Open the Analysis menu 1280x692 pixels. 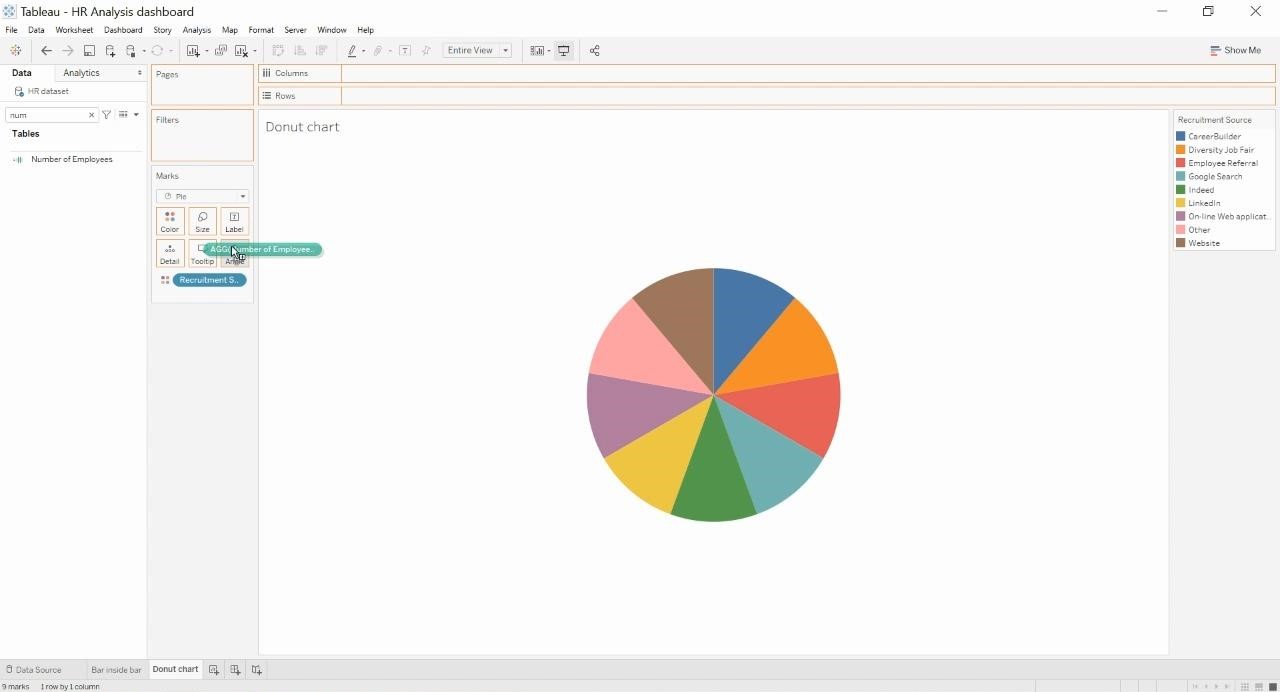[196, 30]
